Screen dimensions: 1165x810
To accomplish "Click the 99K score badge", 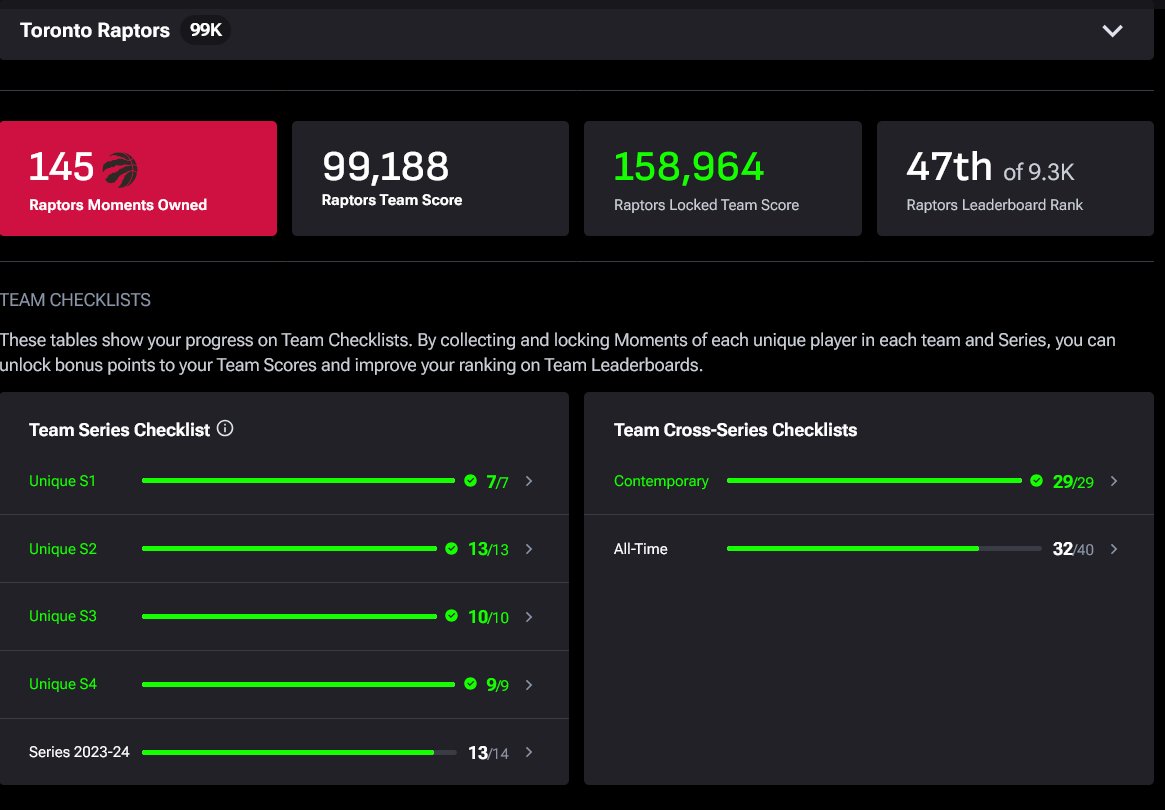I will click(x=206, y=30).
